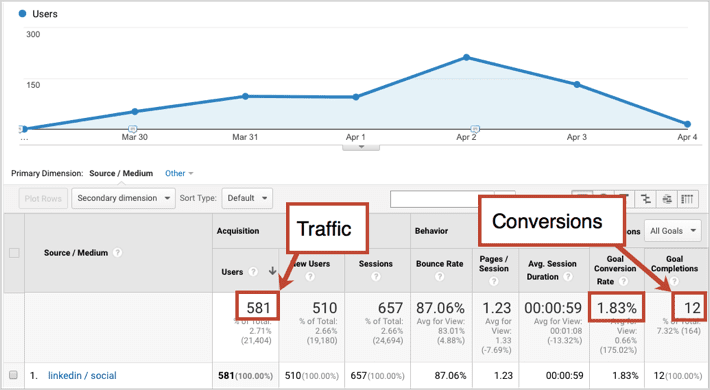Viewport: 710px width, 390px height.
Task: Click the Apr 1 chart data point
Action: [x=356, y=97]
